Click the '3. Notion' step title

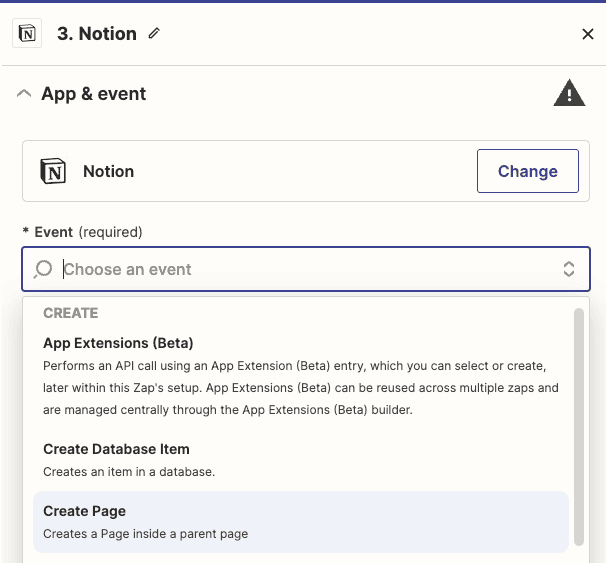(x=97, y=34)
